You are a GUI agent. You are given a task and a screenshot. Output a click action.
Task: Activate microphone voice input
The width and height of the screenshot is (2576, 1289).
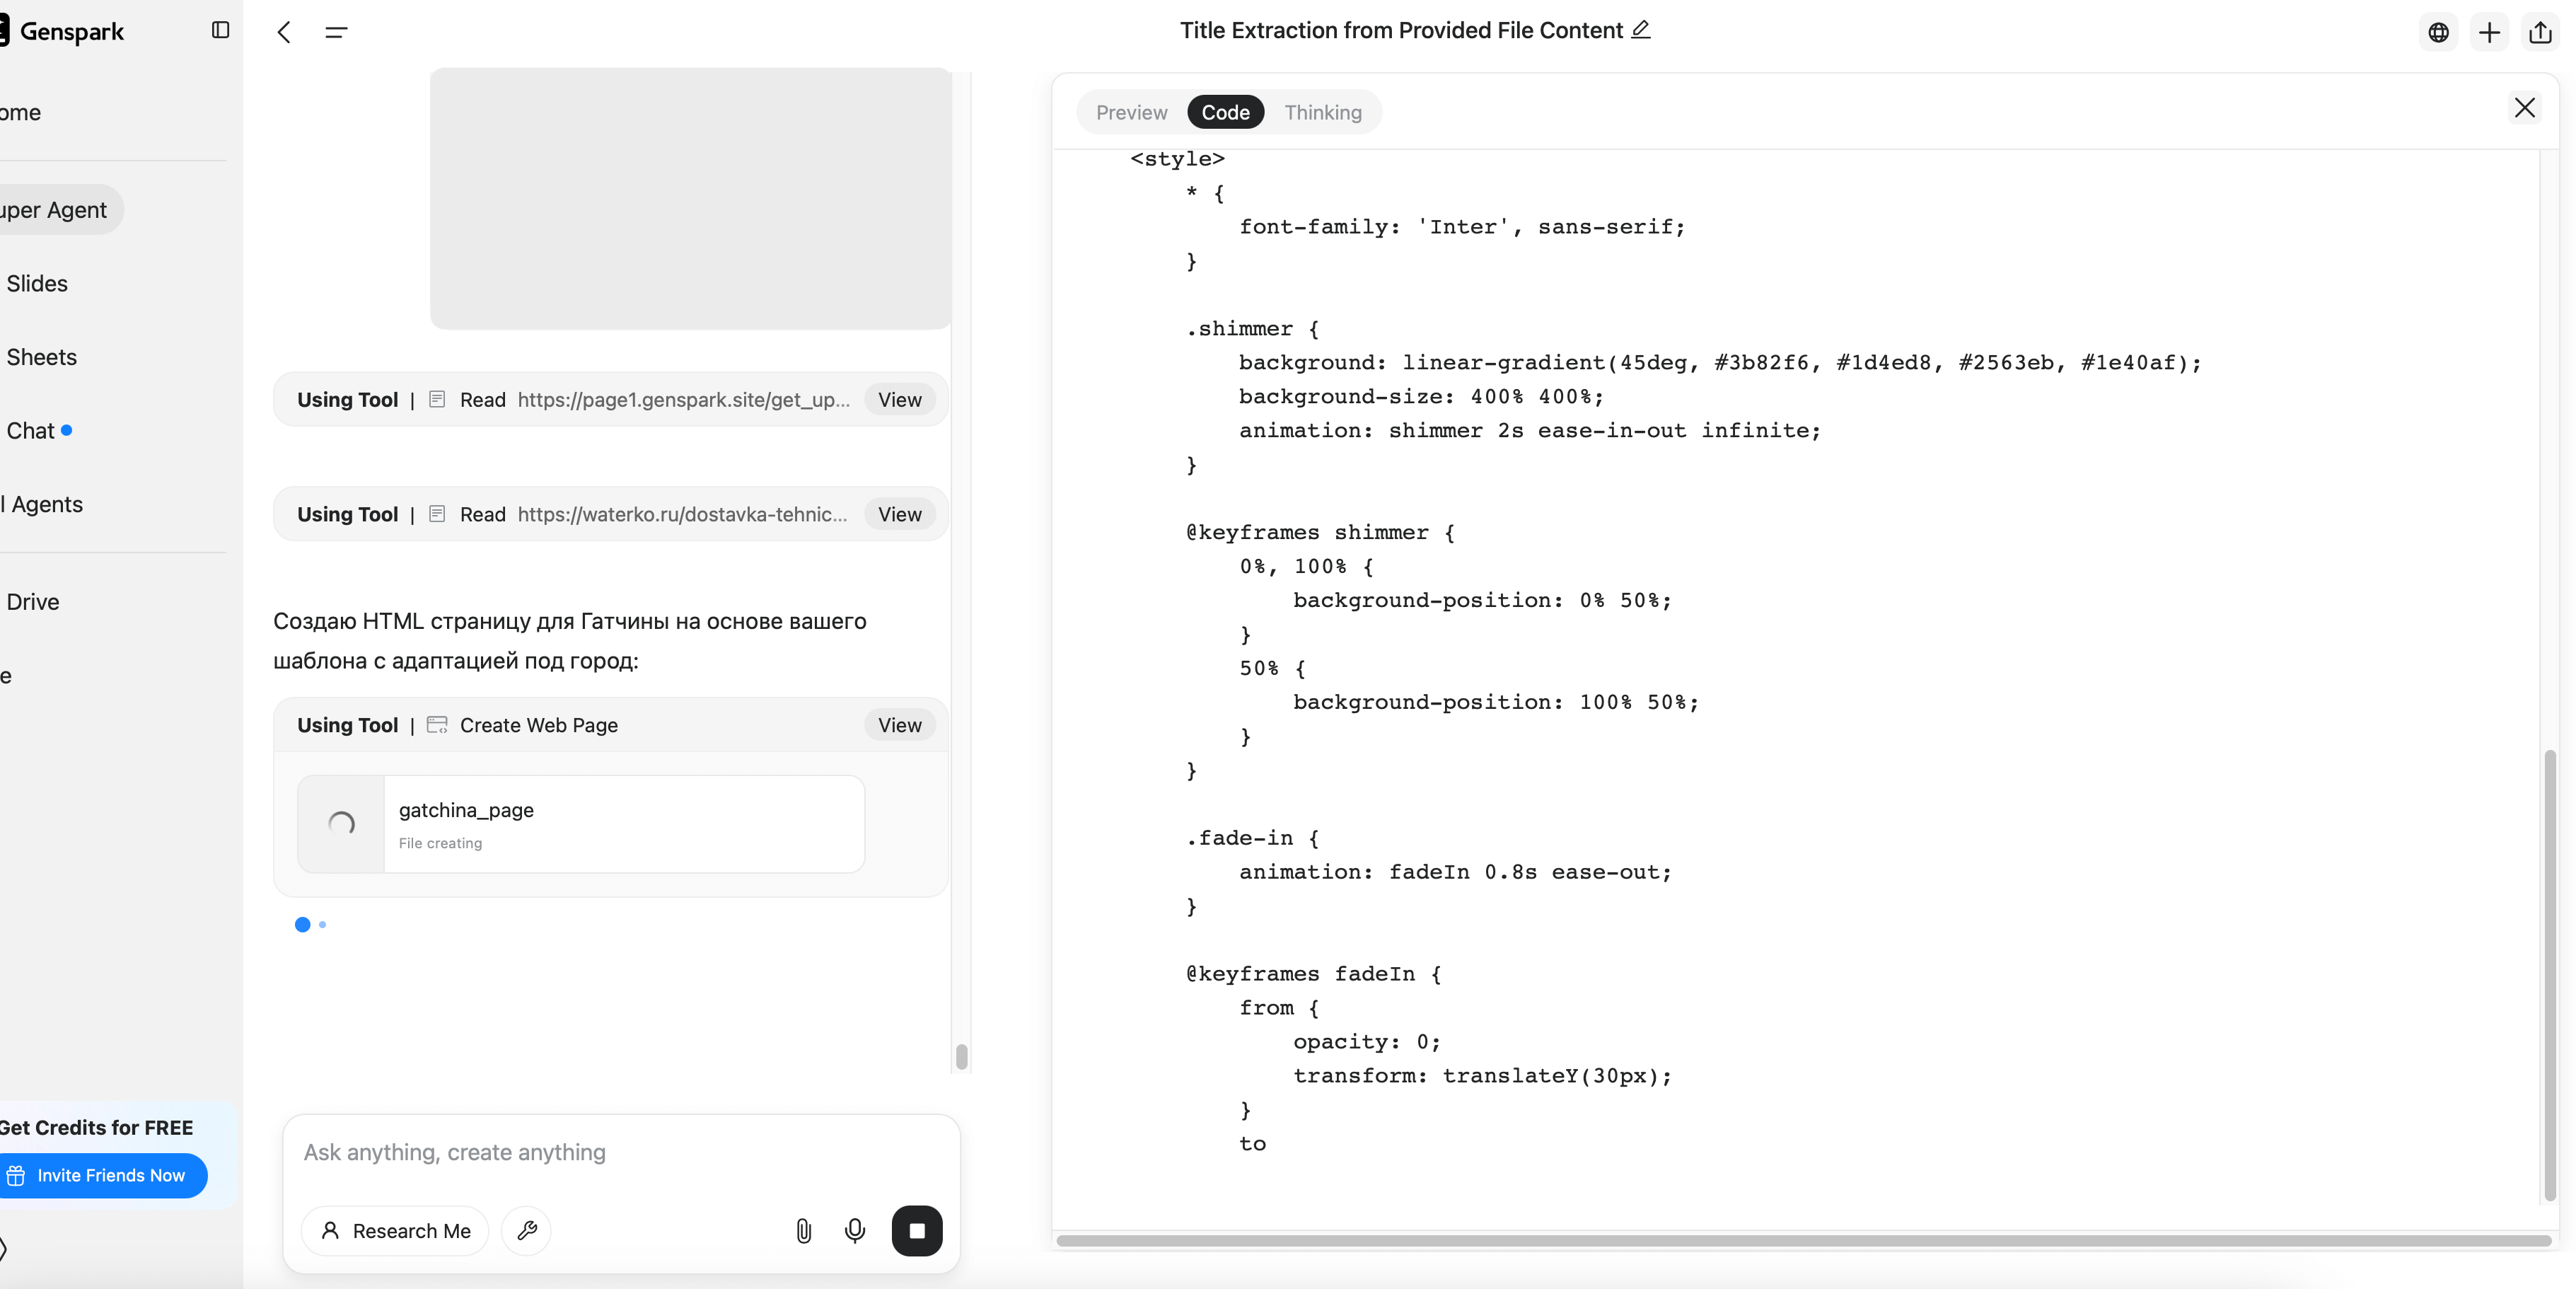[x=854, y=1230]
